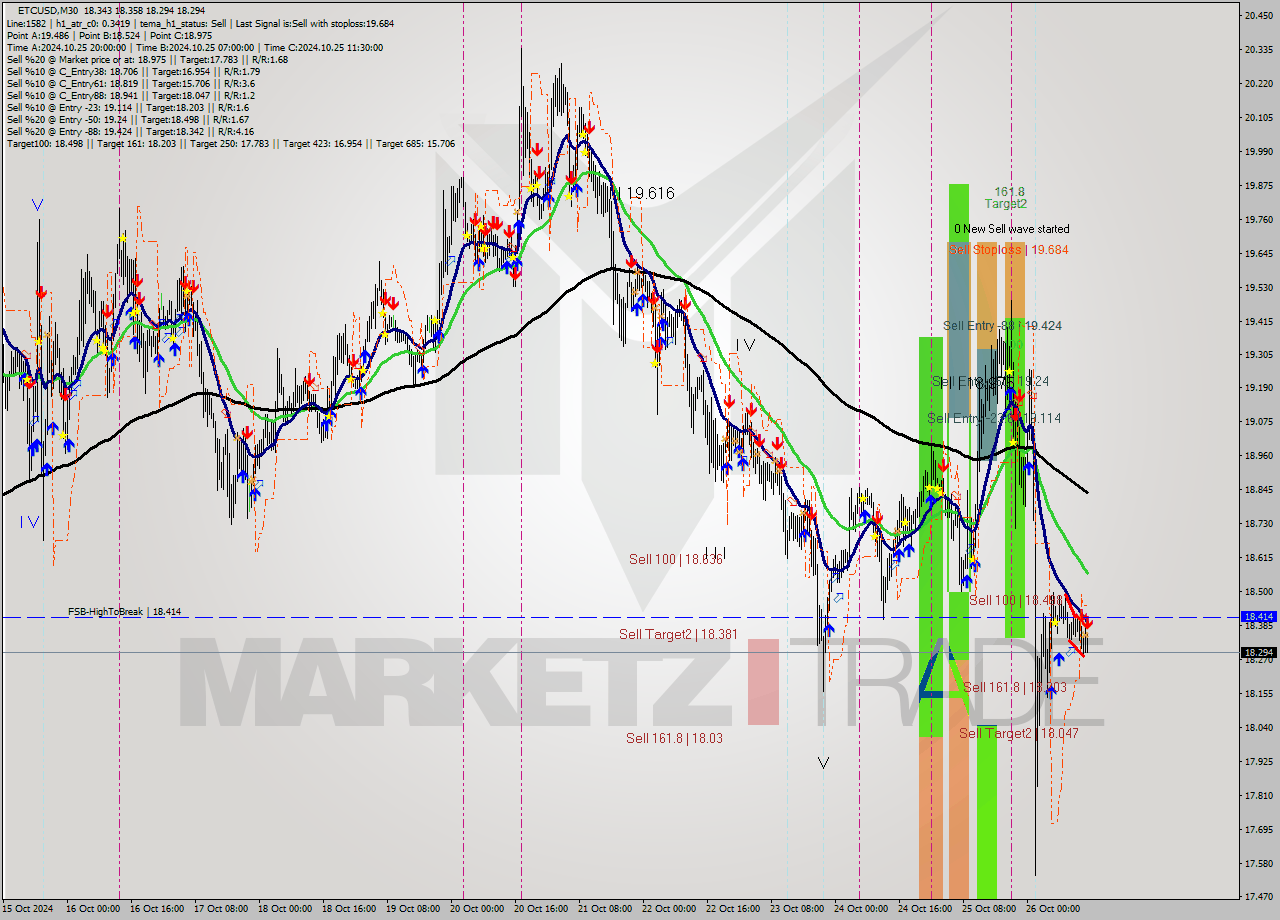The height and width of the screenshot is (920, 1280).
Task: Click the ETCUSD,M30 symbol title
Action: (x=47, y=9)
